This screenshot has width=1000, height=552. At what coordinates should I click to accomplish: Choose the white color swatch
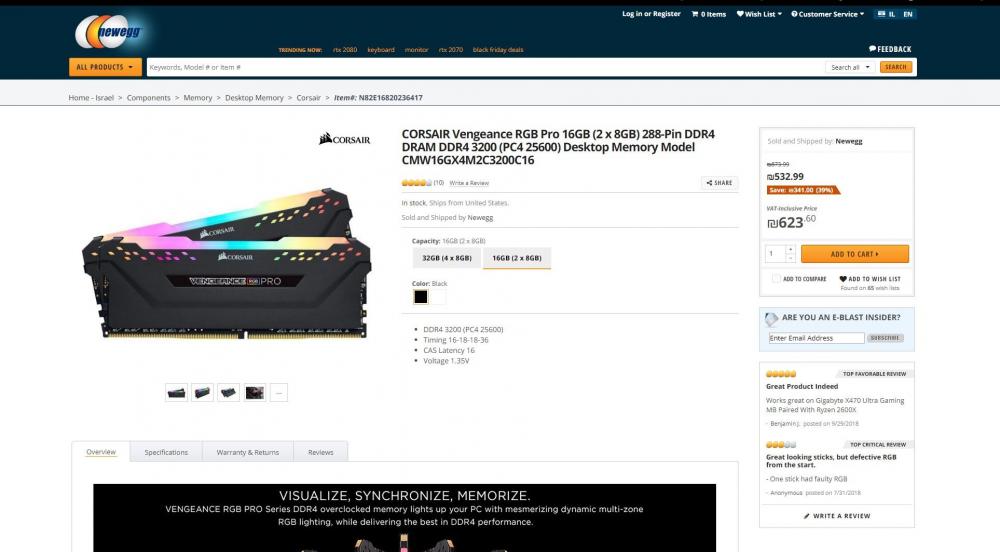pos(439,297)
